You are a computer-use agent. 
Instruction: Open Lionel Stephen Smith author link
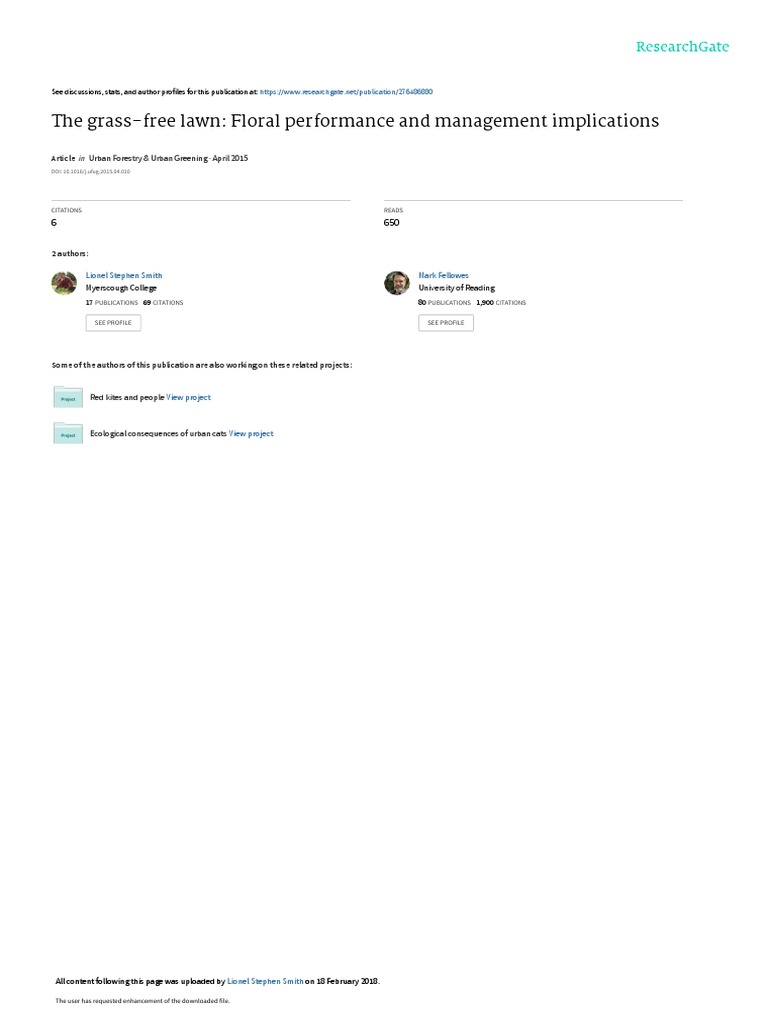124,276
